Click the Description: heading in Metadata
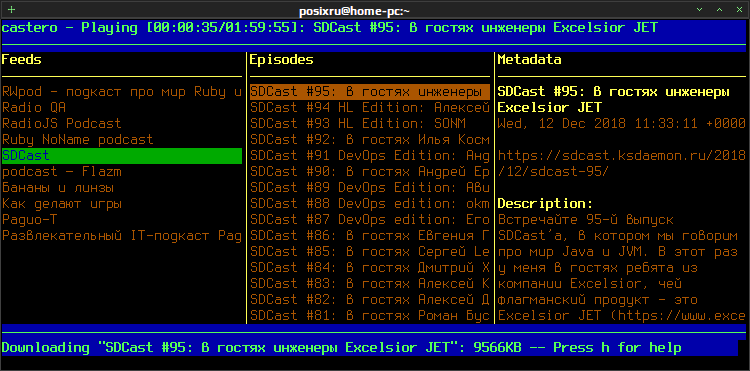750x371 pixels. 545,204
